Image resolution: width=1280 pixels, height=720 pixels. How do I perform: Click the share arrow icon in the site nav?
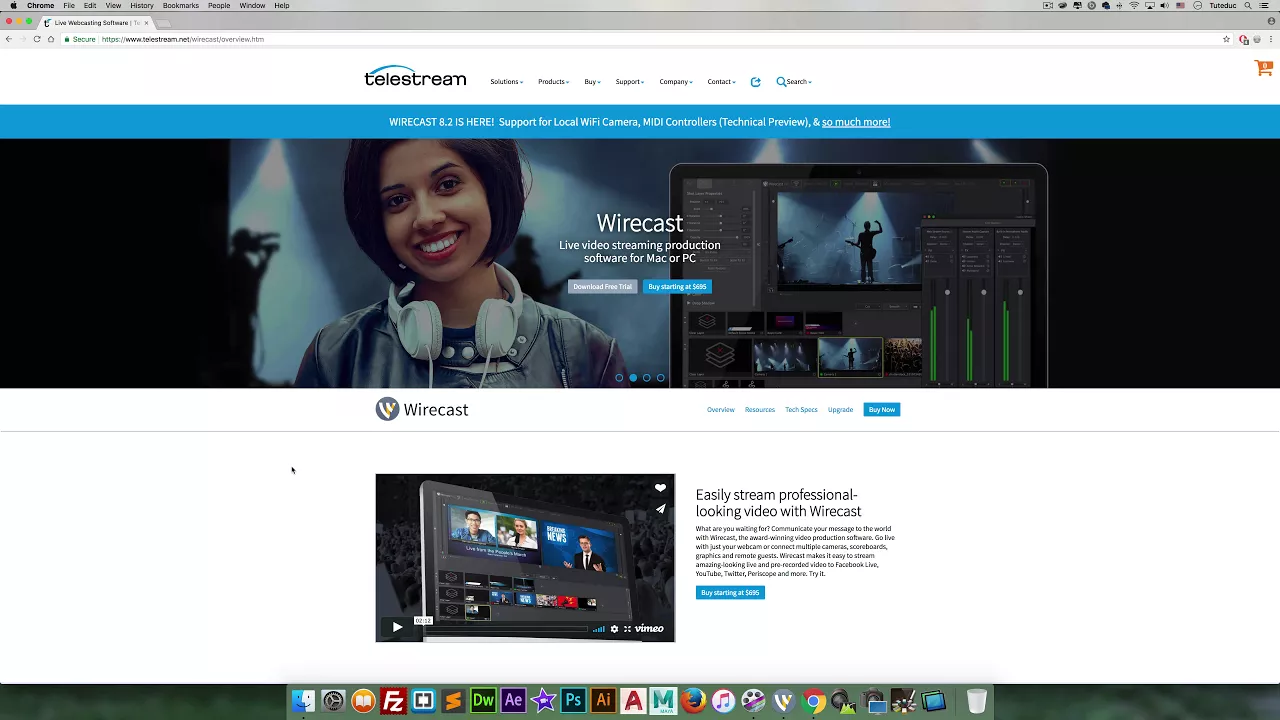click(755, 82)
